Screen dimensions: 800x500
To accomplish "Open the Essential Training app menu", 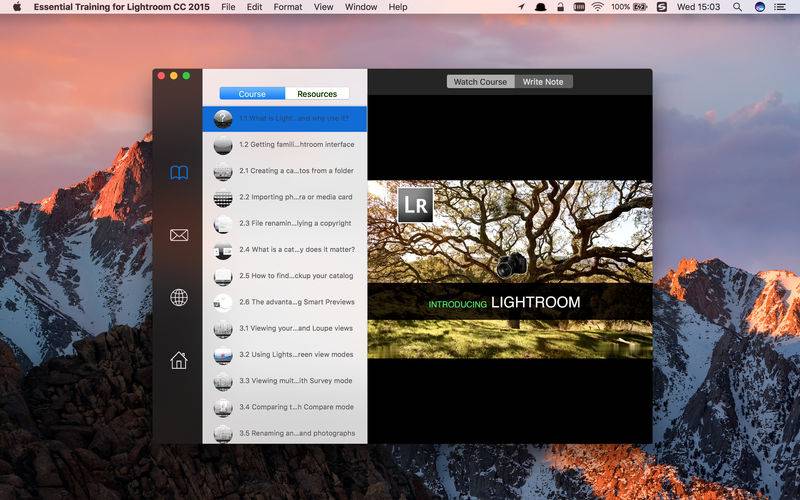I will click(121, 7).
